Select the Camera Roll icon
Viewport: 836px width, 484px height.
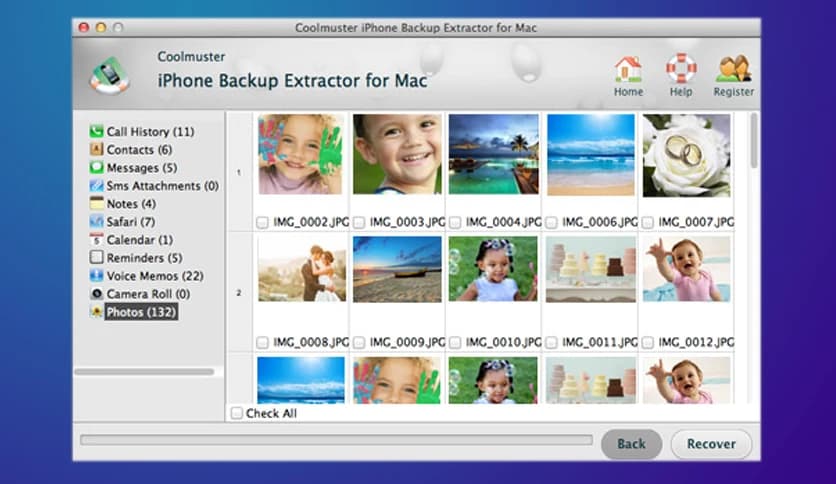97,294
